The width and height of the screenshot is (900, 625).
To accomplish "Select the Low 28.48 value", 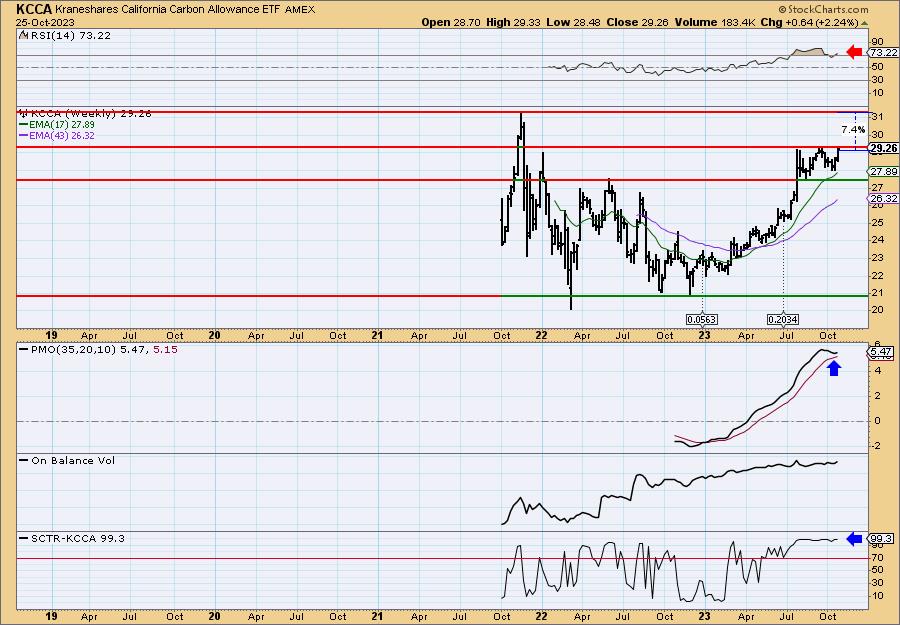I will coord(571,22).
